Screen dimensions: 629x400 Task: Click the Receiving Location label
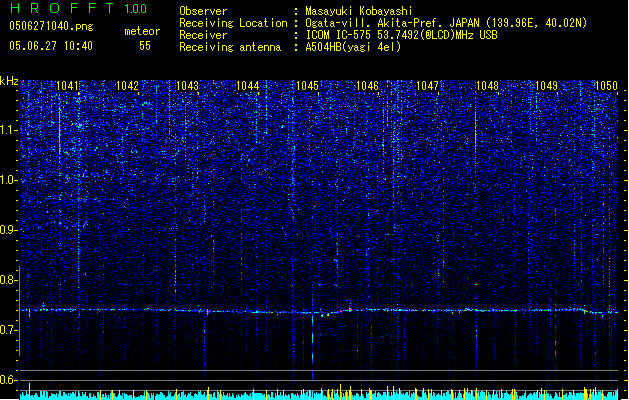tap(233, 23)
